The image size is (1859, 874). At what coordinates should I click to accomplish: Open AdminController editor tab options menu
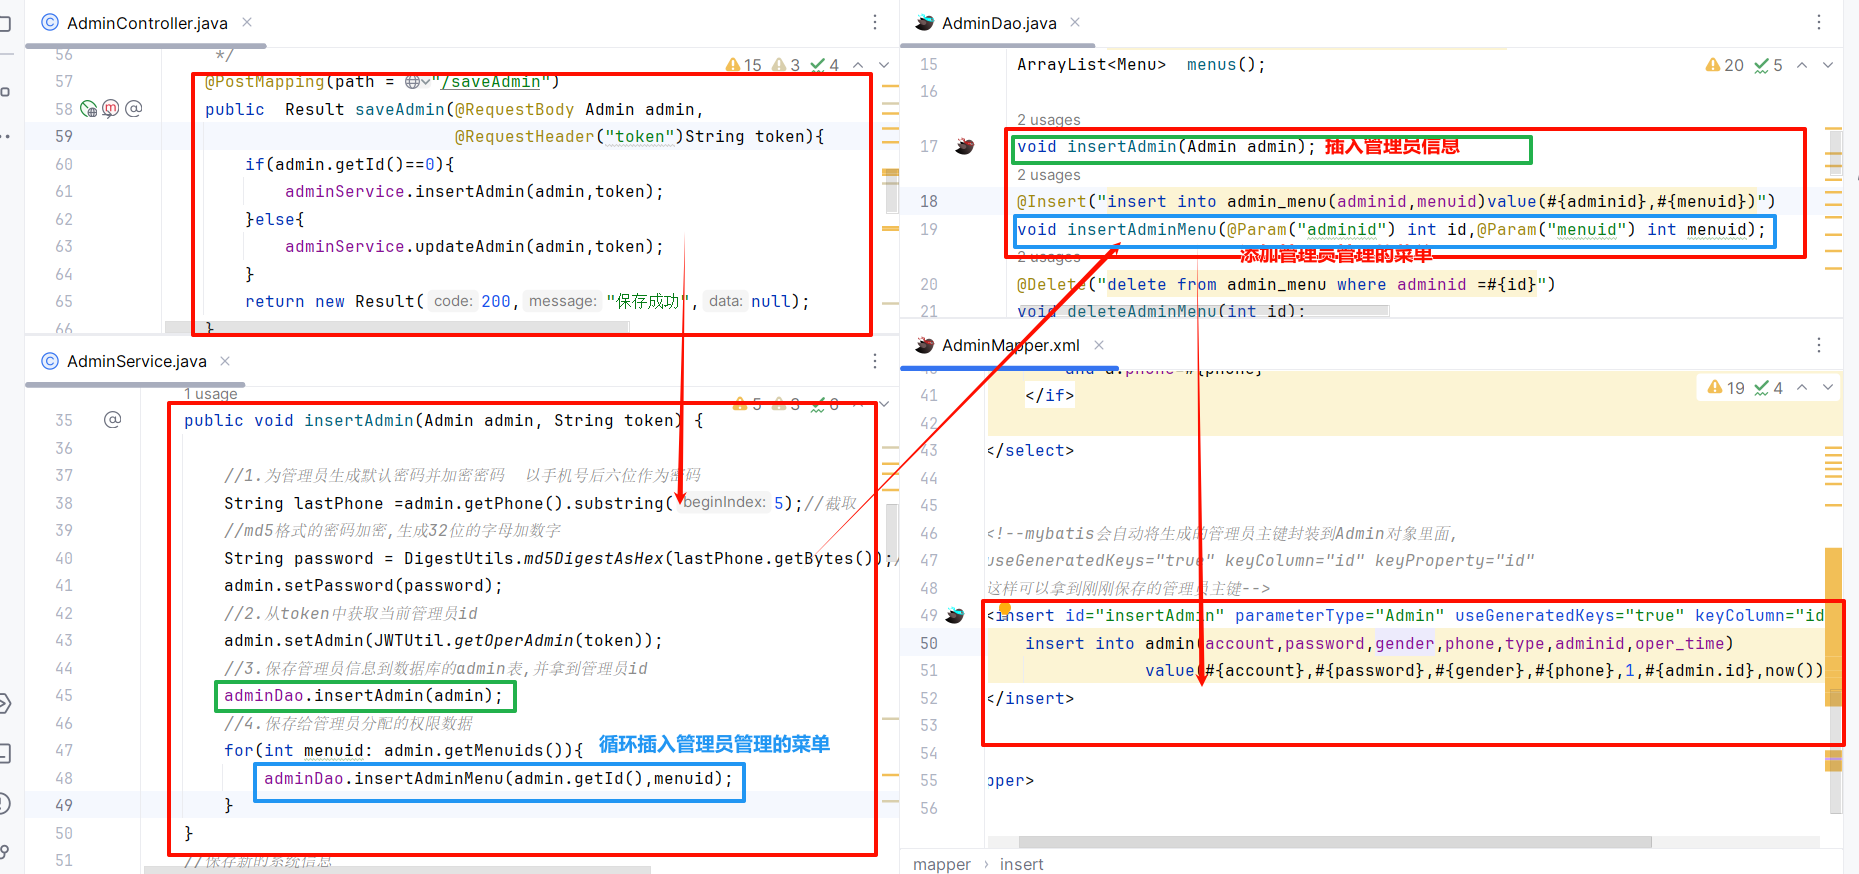[x=875, y=22]
